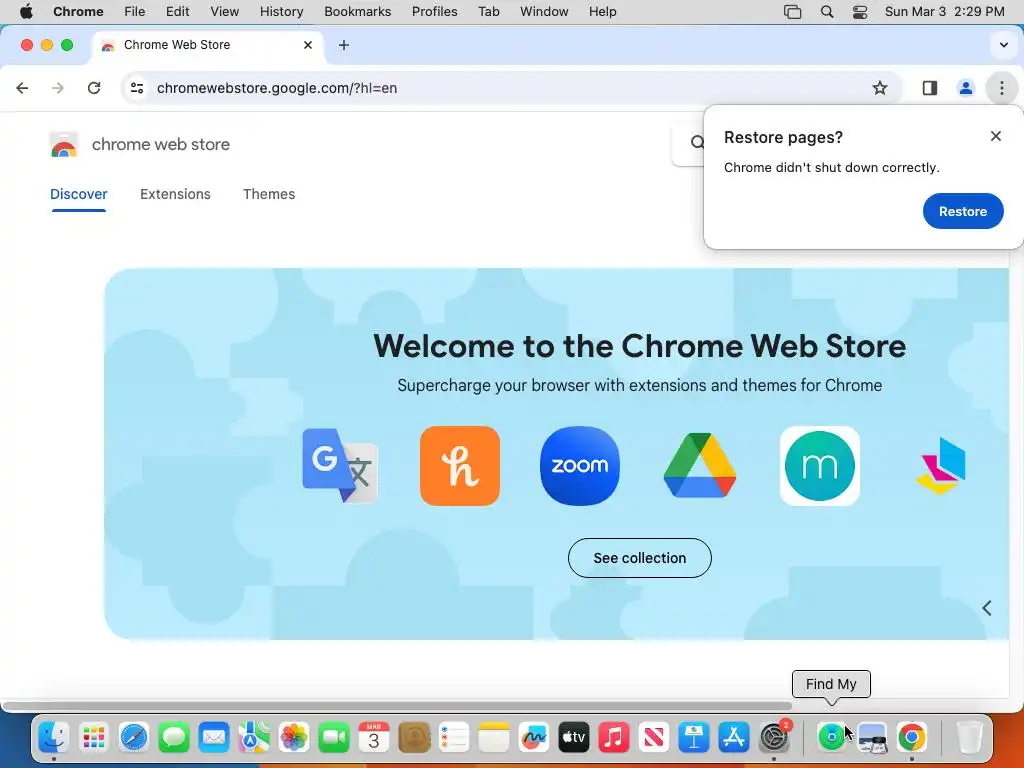This screenshot has height=768, width=1024.
Task: Click the Google Drive extension icon
Action: (699, 466)
